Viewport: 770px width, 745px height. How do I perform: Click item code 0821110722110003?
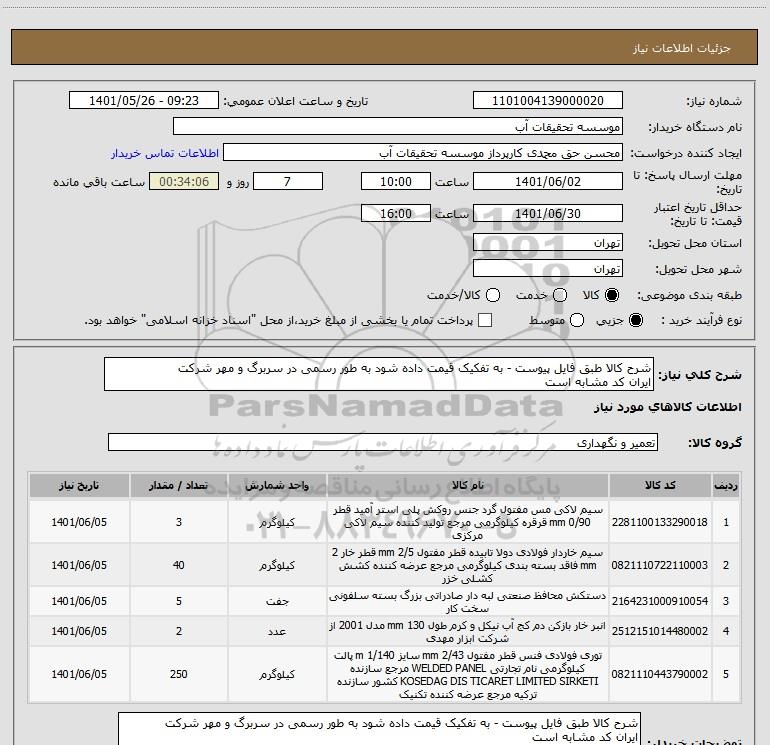660,565
